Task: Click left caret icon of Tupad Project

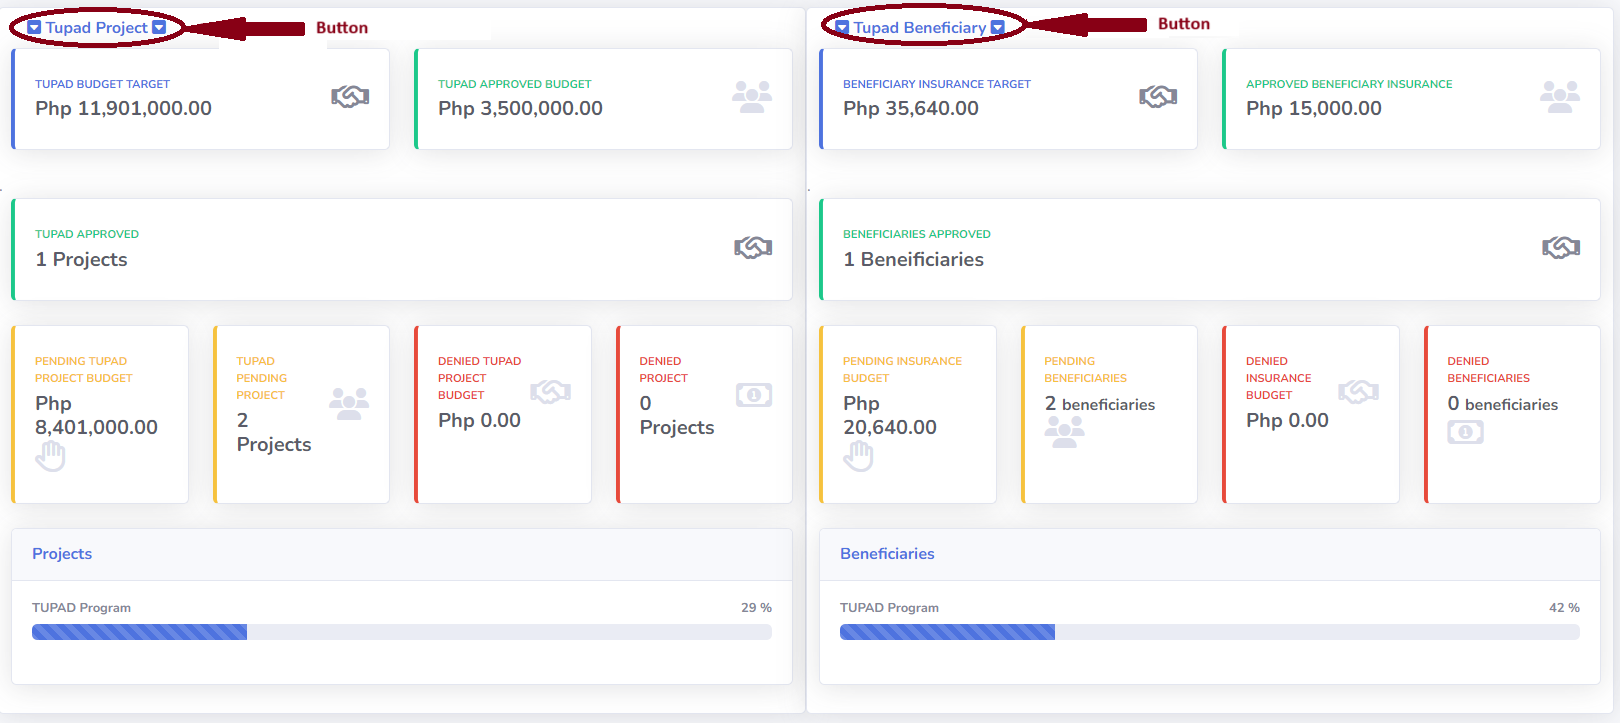Action: point(34,28)
